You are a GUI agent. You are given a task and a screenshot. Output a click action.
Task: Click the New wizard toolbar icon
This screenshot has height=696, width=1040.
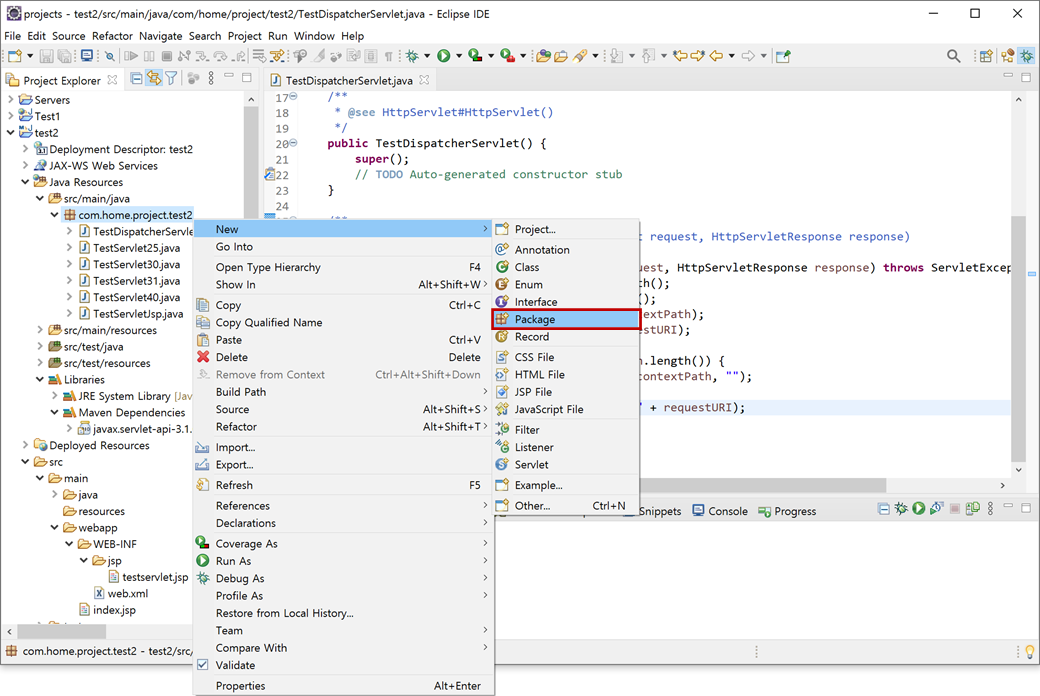pyautogui.click(x=15, y=56)
